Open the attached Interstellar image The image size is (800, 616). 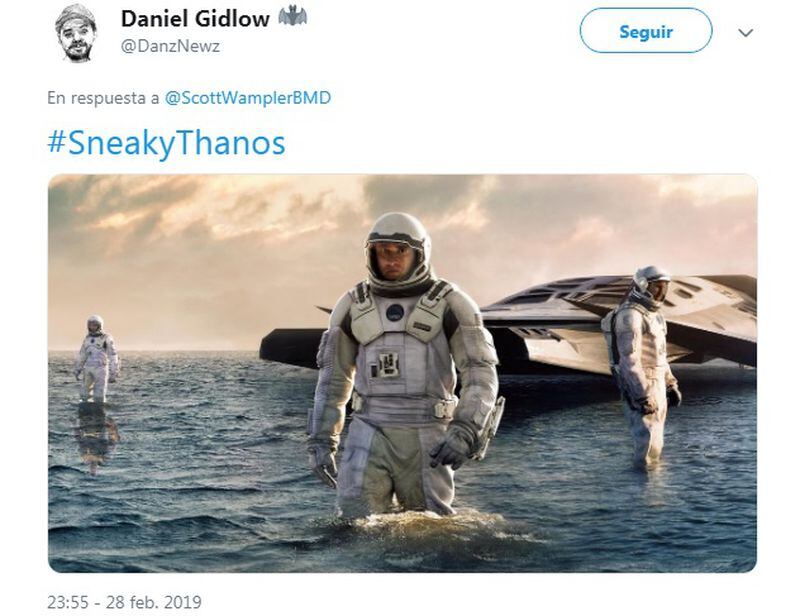(403, 373)
